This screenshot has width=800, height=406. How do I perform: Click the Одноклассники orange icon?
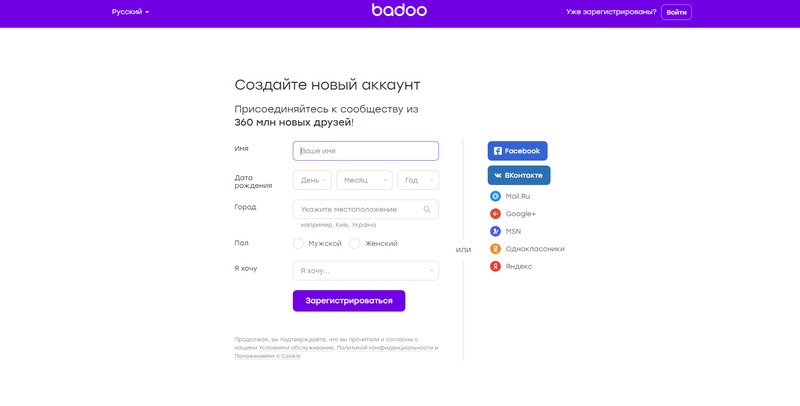pos(495,249)
